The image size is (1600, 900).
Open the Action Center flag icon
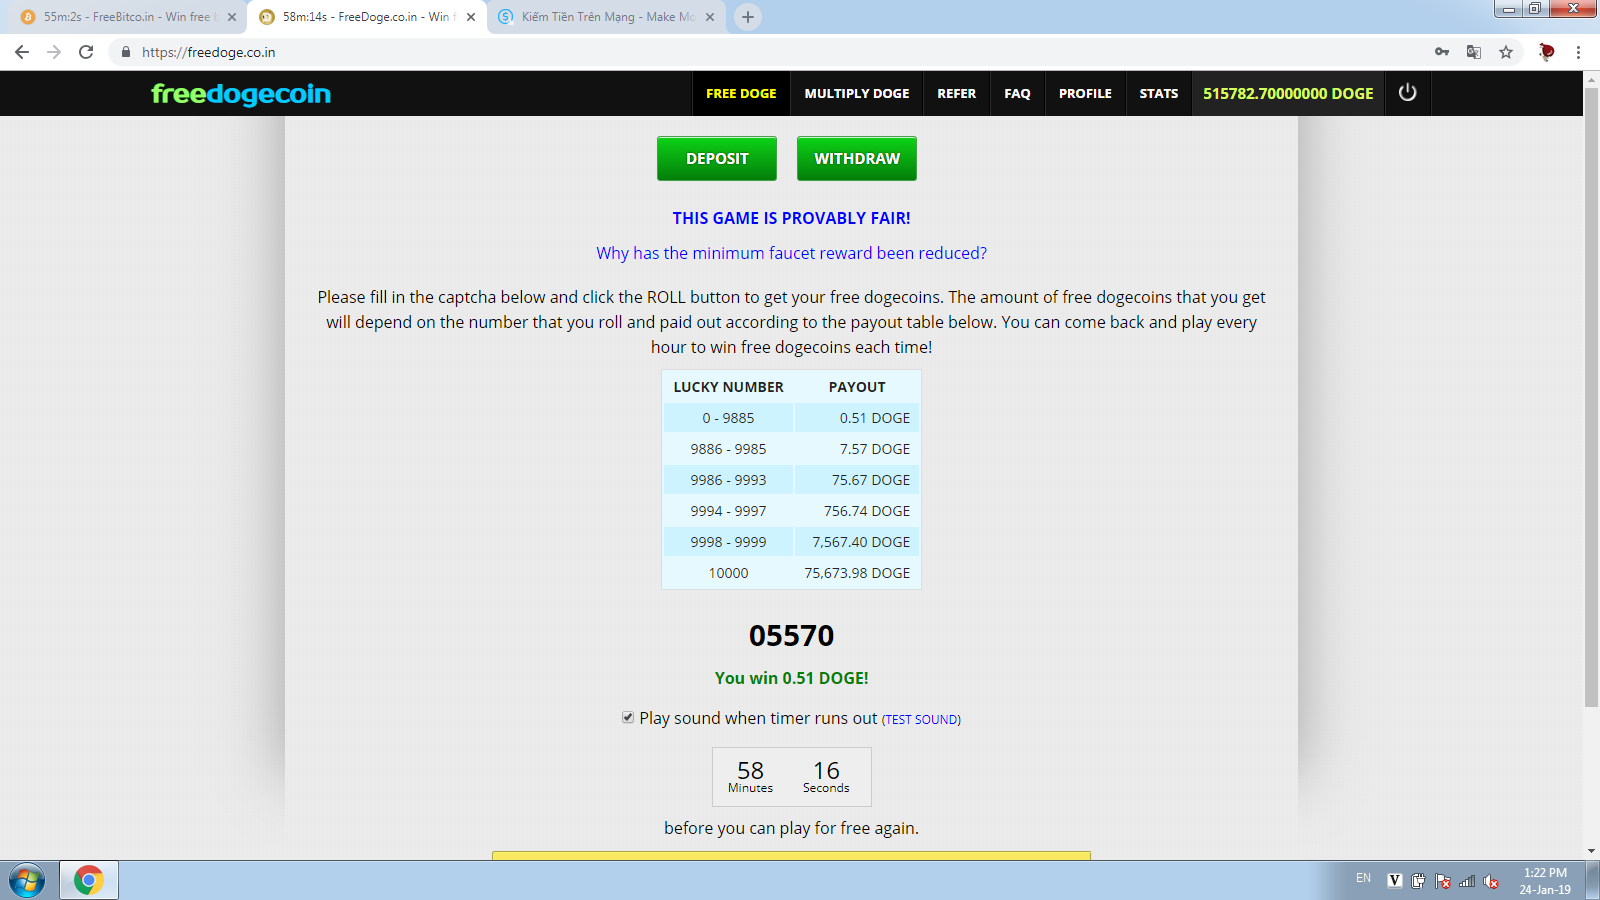[1442, 881]
